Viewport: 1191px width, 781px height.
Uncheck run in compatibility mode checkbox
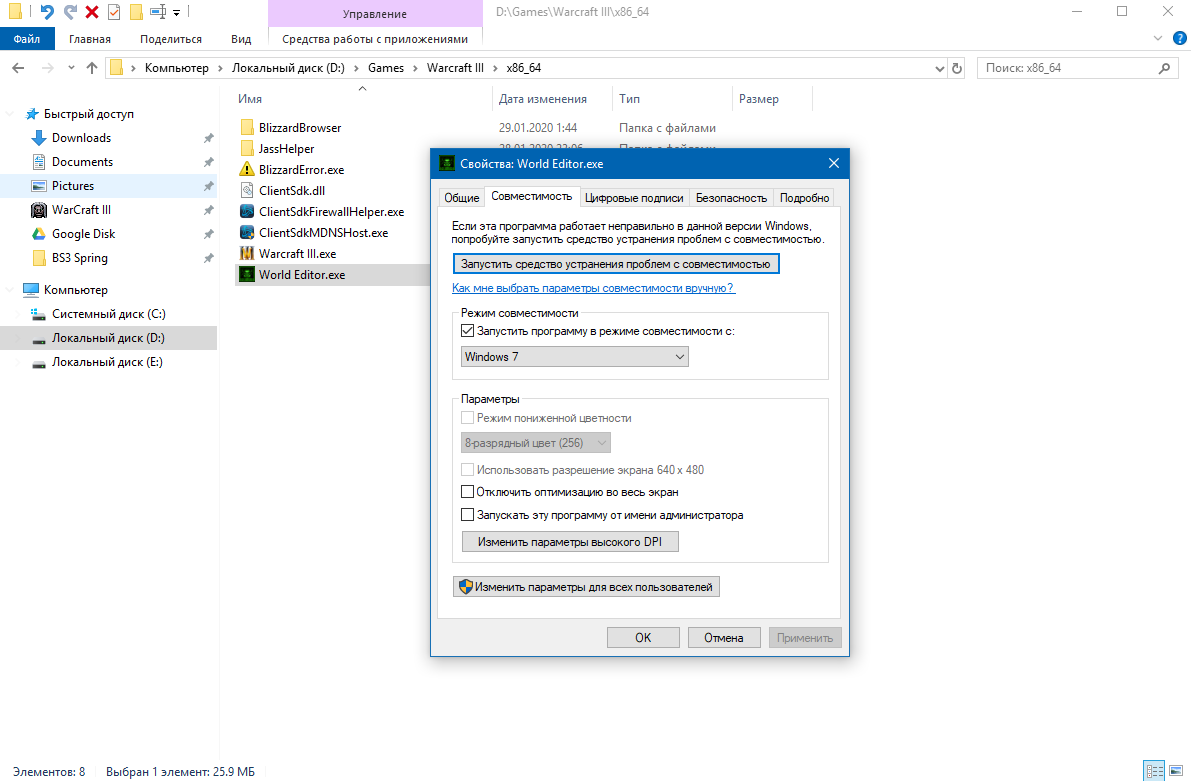tap(468, 330)
